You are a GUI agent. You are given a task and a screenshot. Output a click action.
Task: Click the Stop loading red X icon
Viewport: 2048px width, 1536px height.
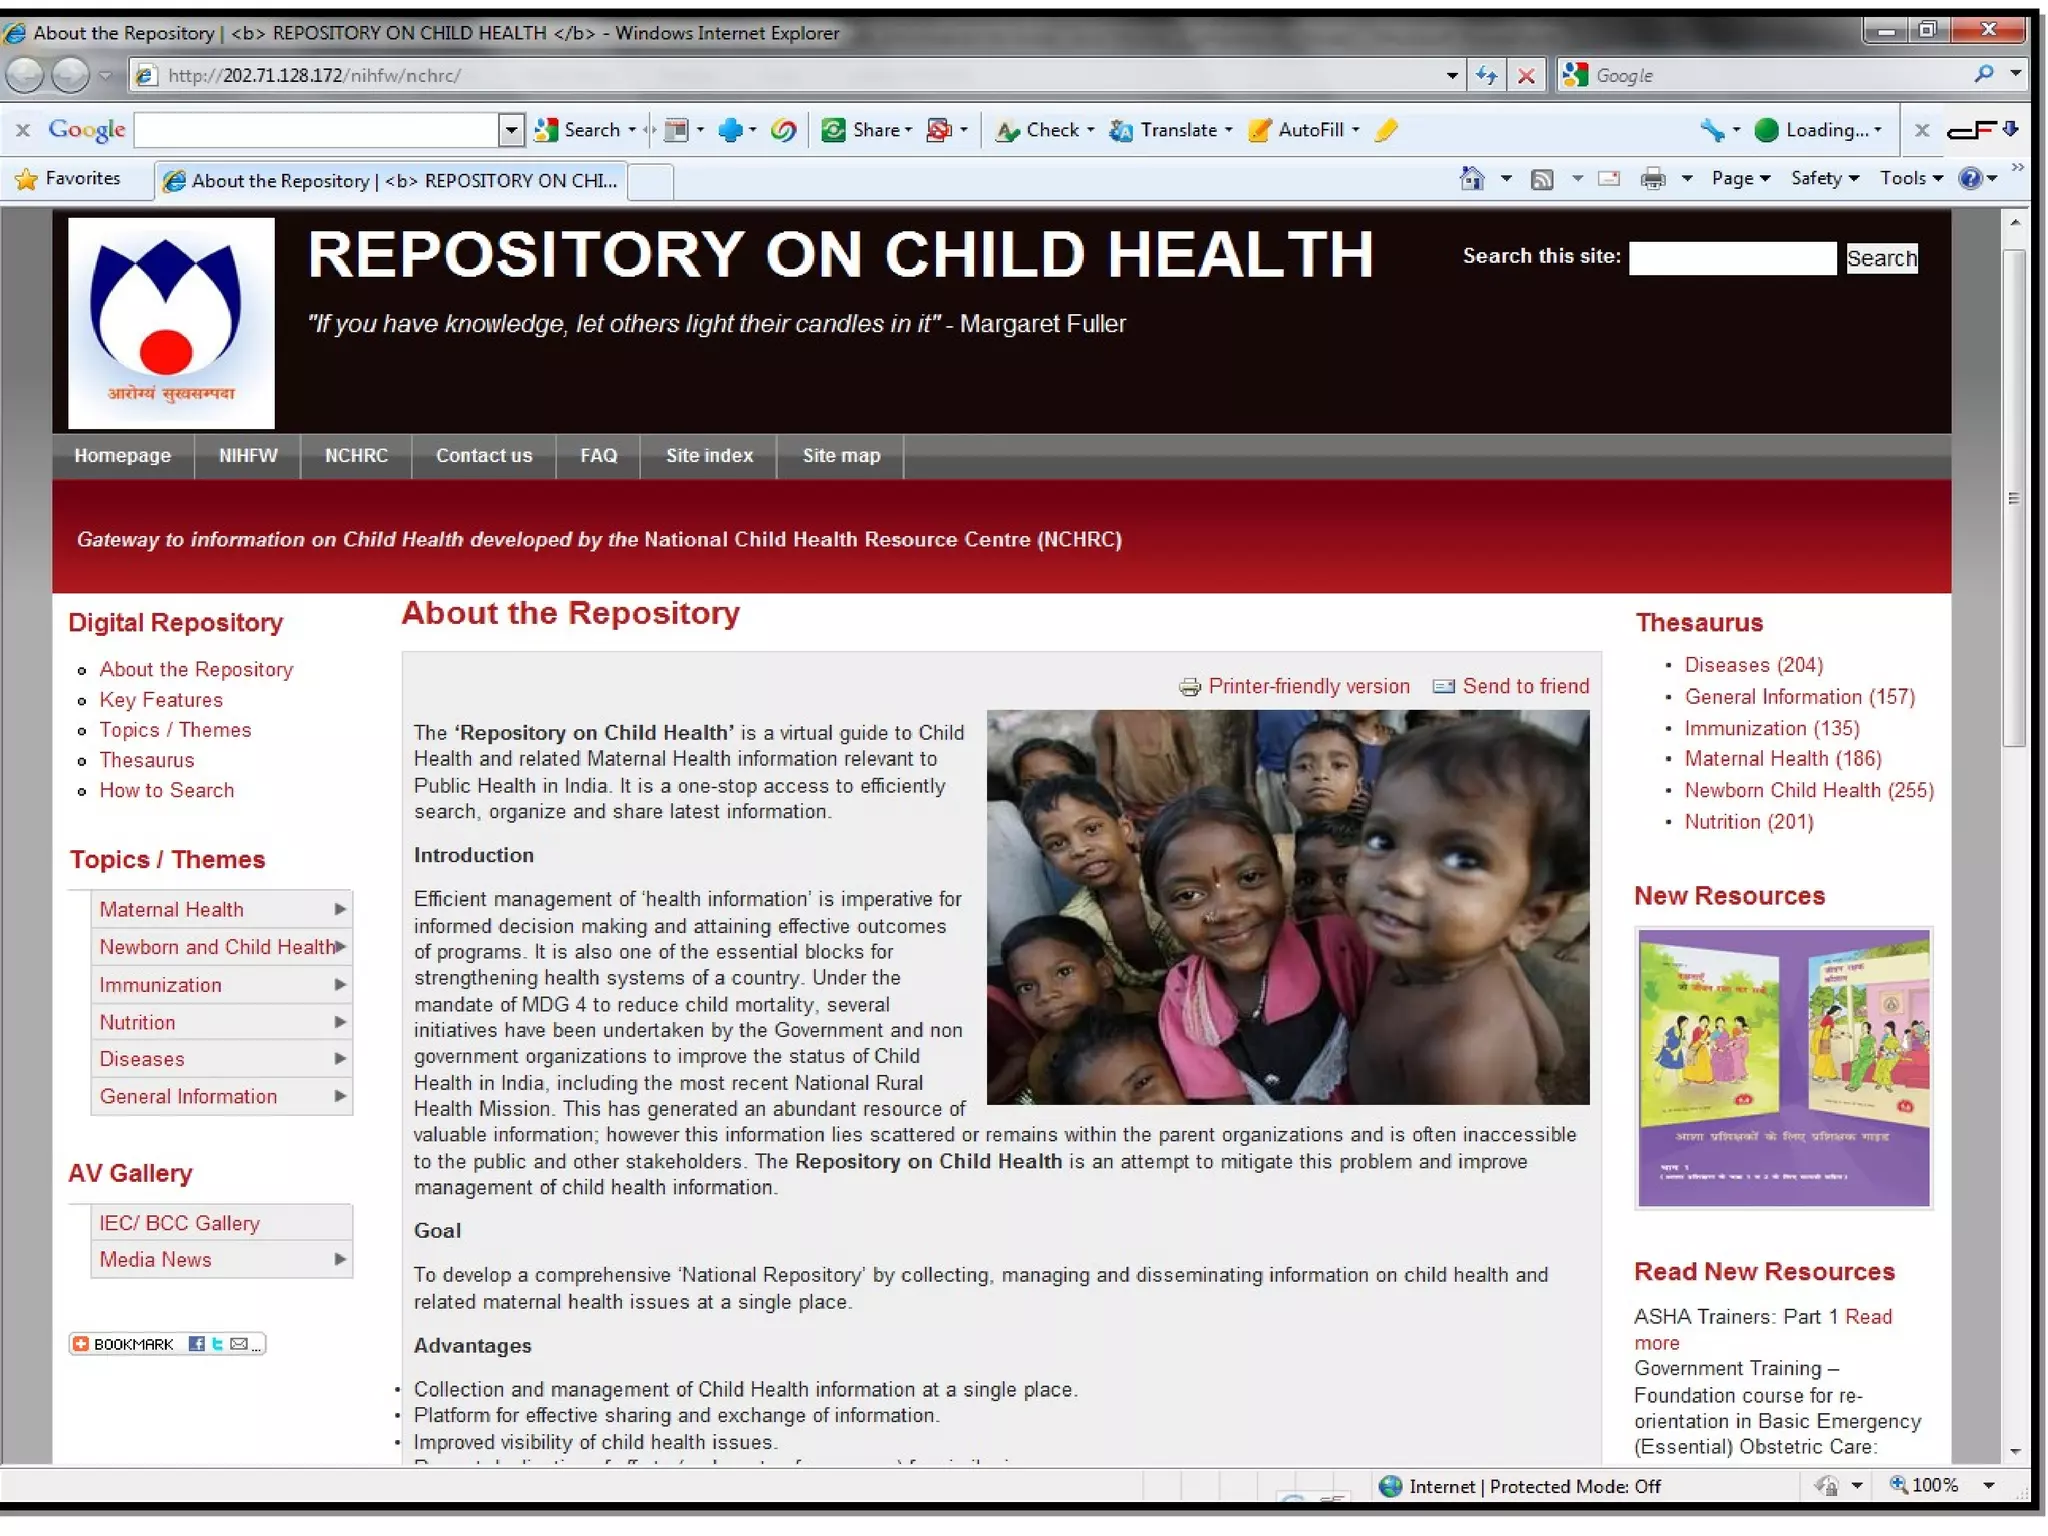point(1526,75)
